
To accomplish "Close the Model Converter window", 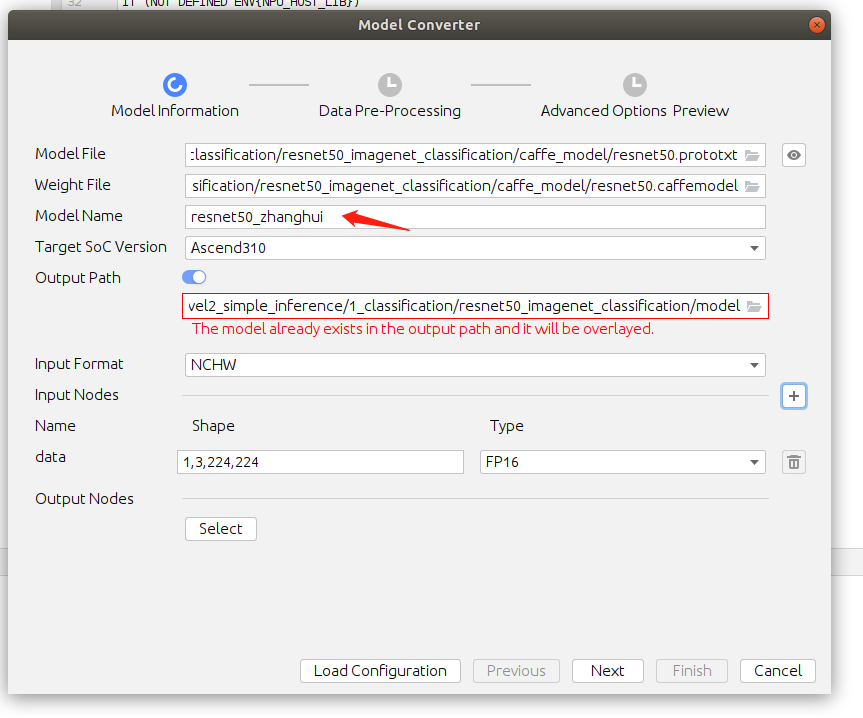I will (x=818, y=25).
